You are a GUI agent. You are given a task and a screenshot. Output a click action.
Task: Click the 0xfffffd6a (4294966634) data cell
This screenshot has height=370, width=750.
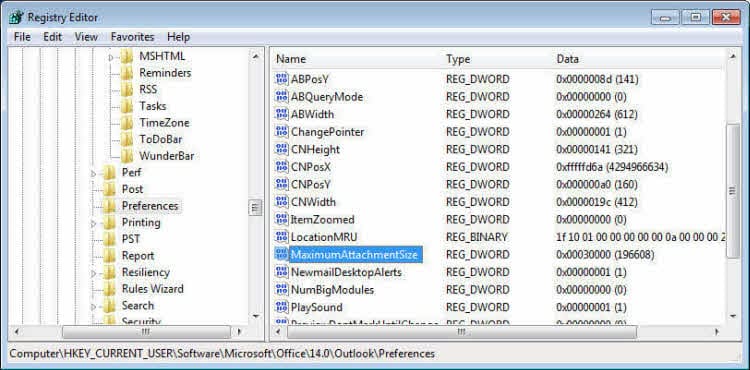pyautogui.click(x=612, y=167)
